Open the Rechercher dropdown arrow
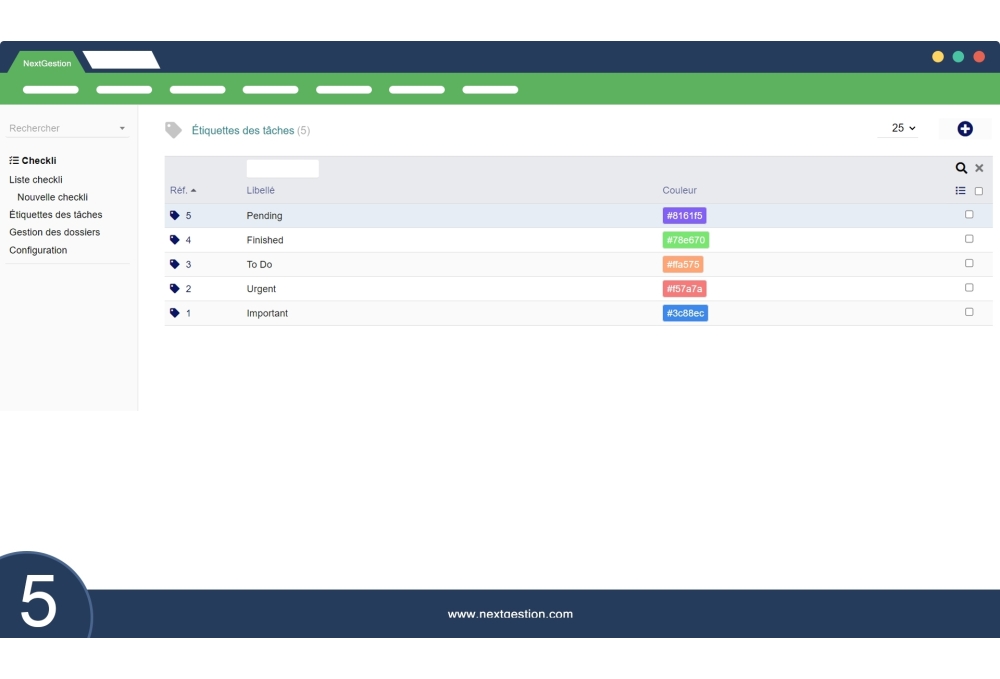Image resolution: width=1000 pixels, height=679 pixels. click(123, 128)
